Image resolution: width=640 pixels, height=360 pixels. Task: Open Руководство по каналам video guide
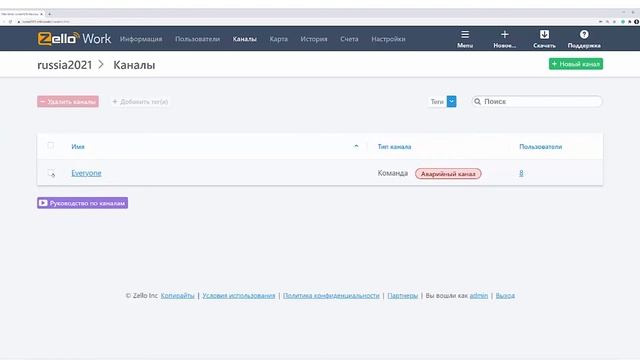pyautogui.click(x=82, y=203)
